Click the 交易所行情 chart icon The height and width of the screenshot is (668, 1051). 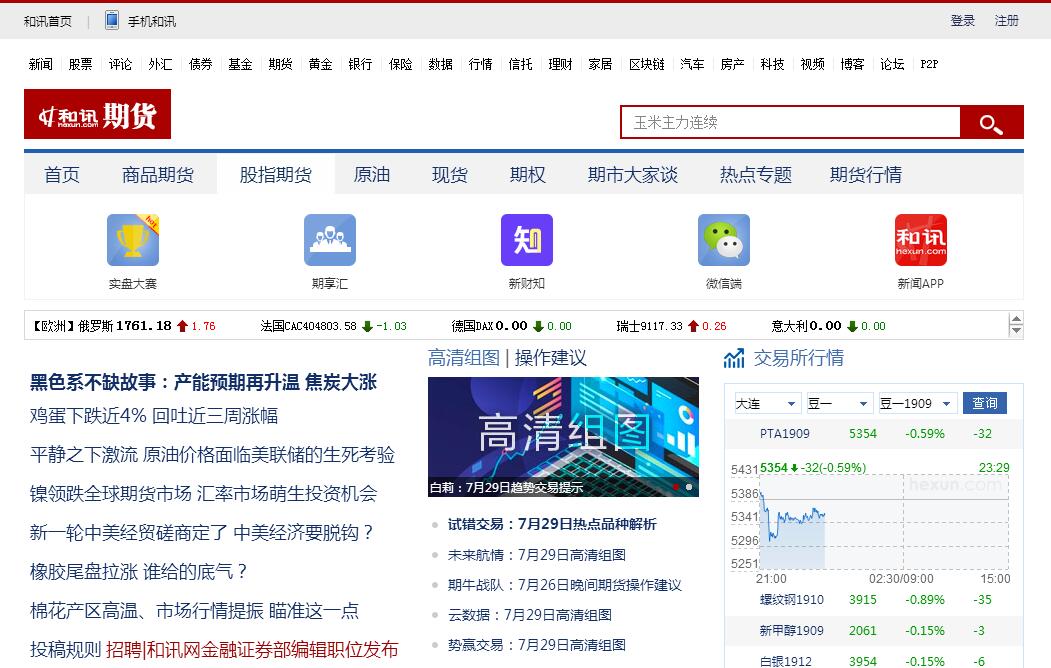point(734,358)
